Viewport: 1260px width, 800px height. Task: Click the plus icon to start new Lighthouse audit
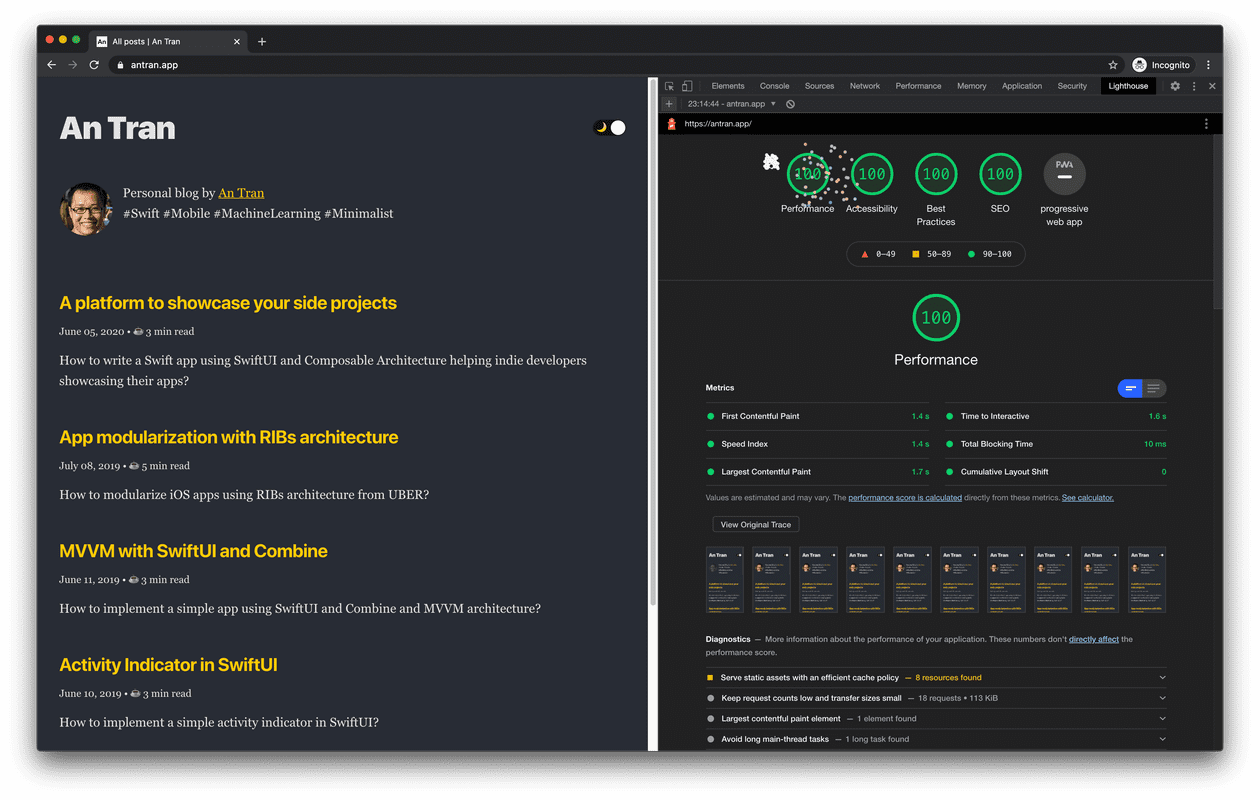[668, 103]
